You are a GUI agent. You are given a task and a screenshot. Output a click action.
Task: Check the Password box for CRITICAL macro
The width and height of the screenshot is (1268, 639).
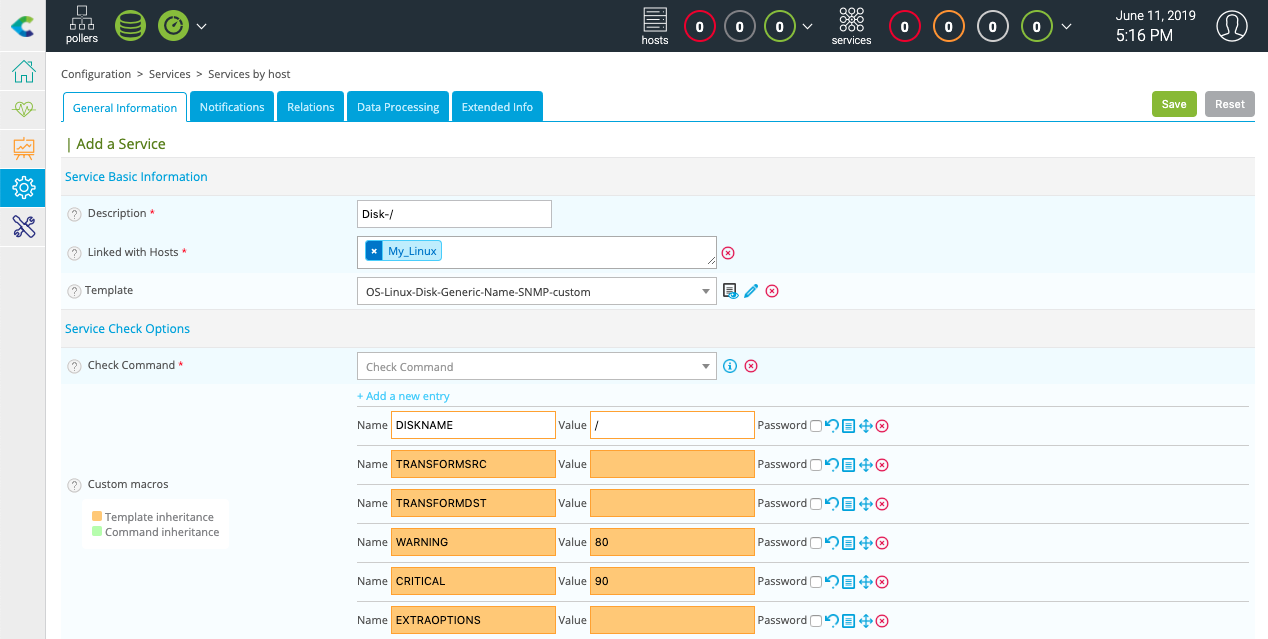pos(816,582)
